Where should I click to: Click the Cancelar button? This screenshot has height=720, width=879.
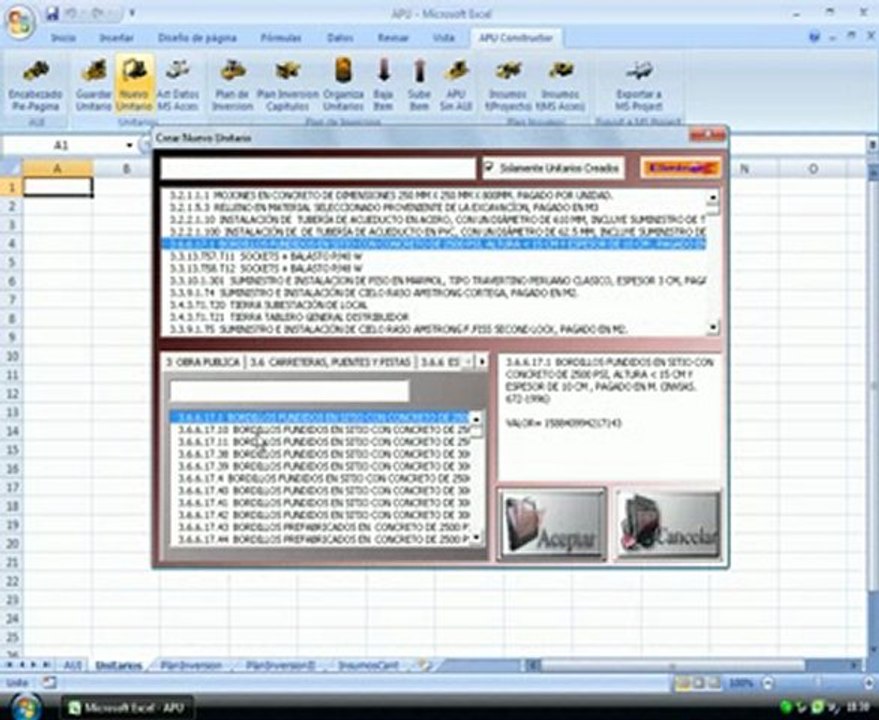coord(668,524)
